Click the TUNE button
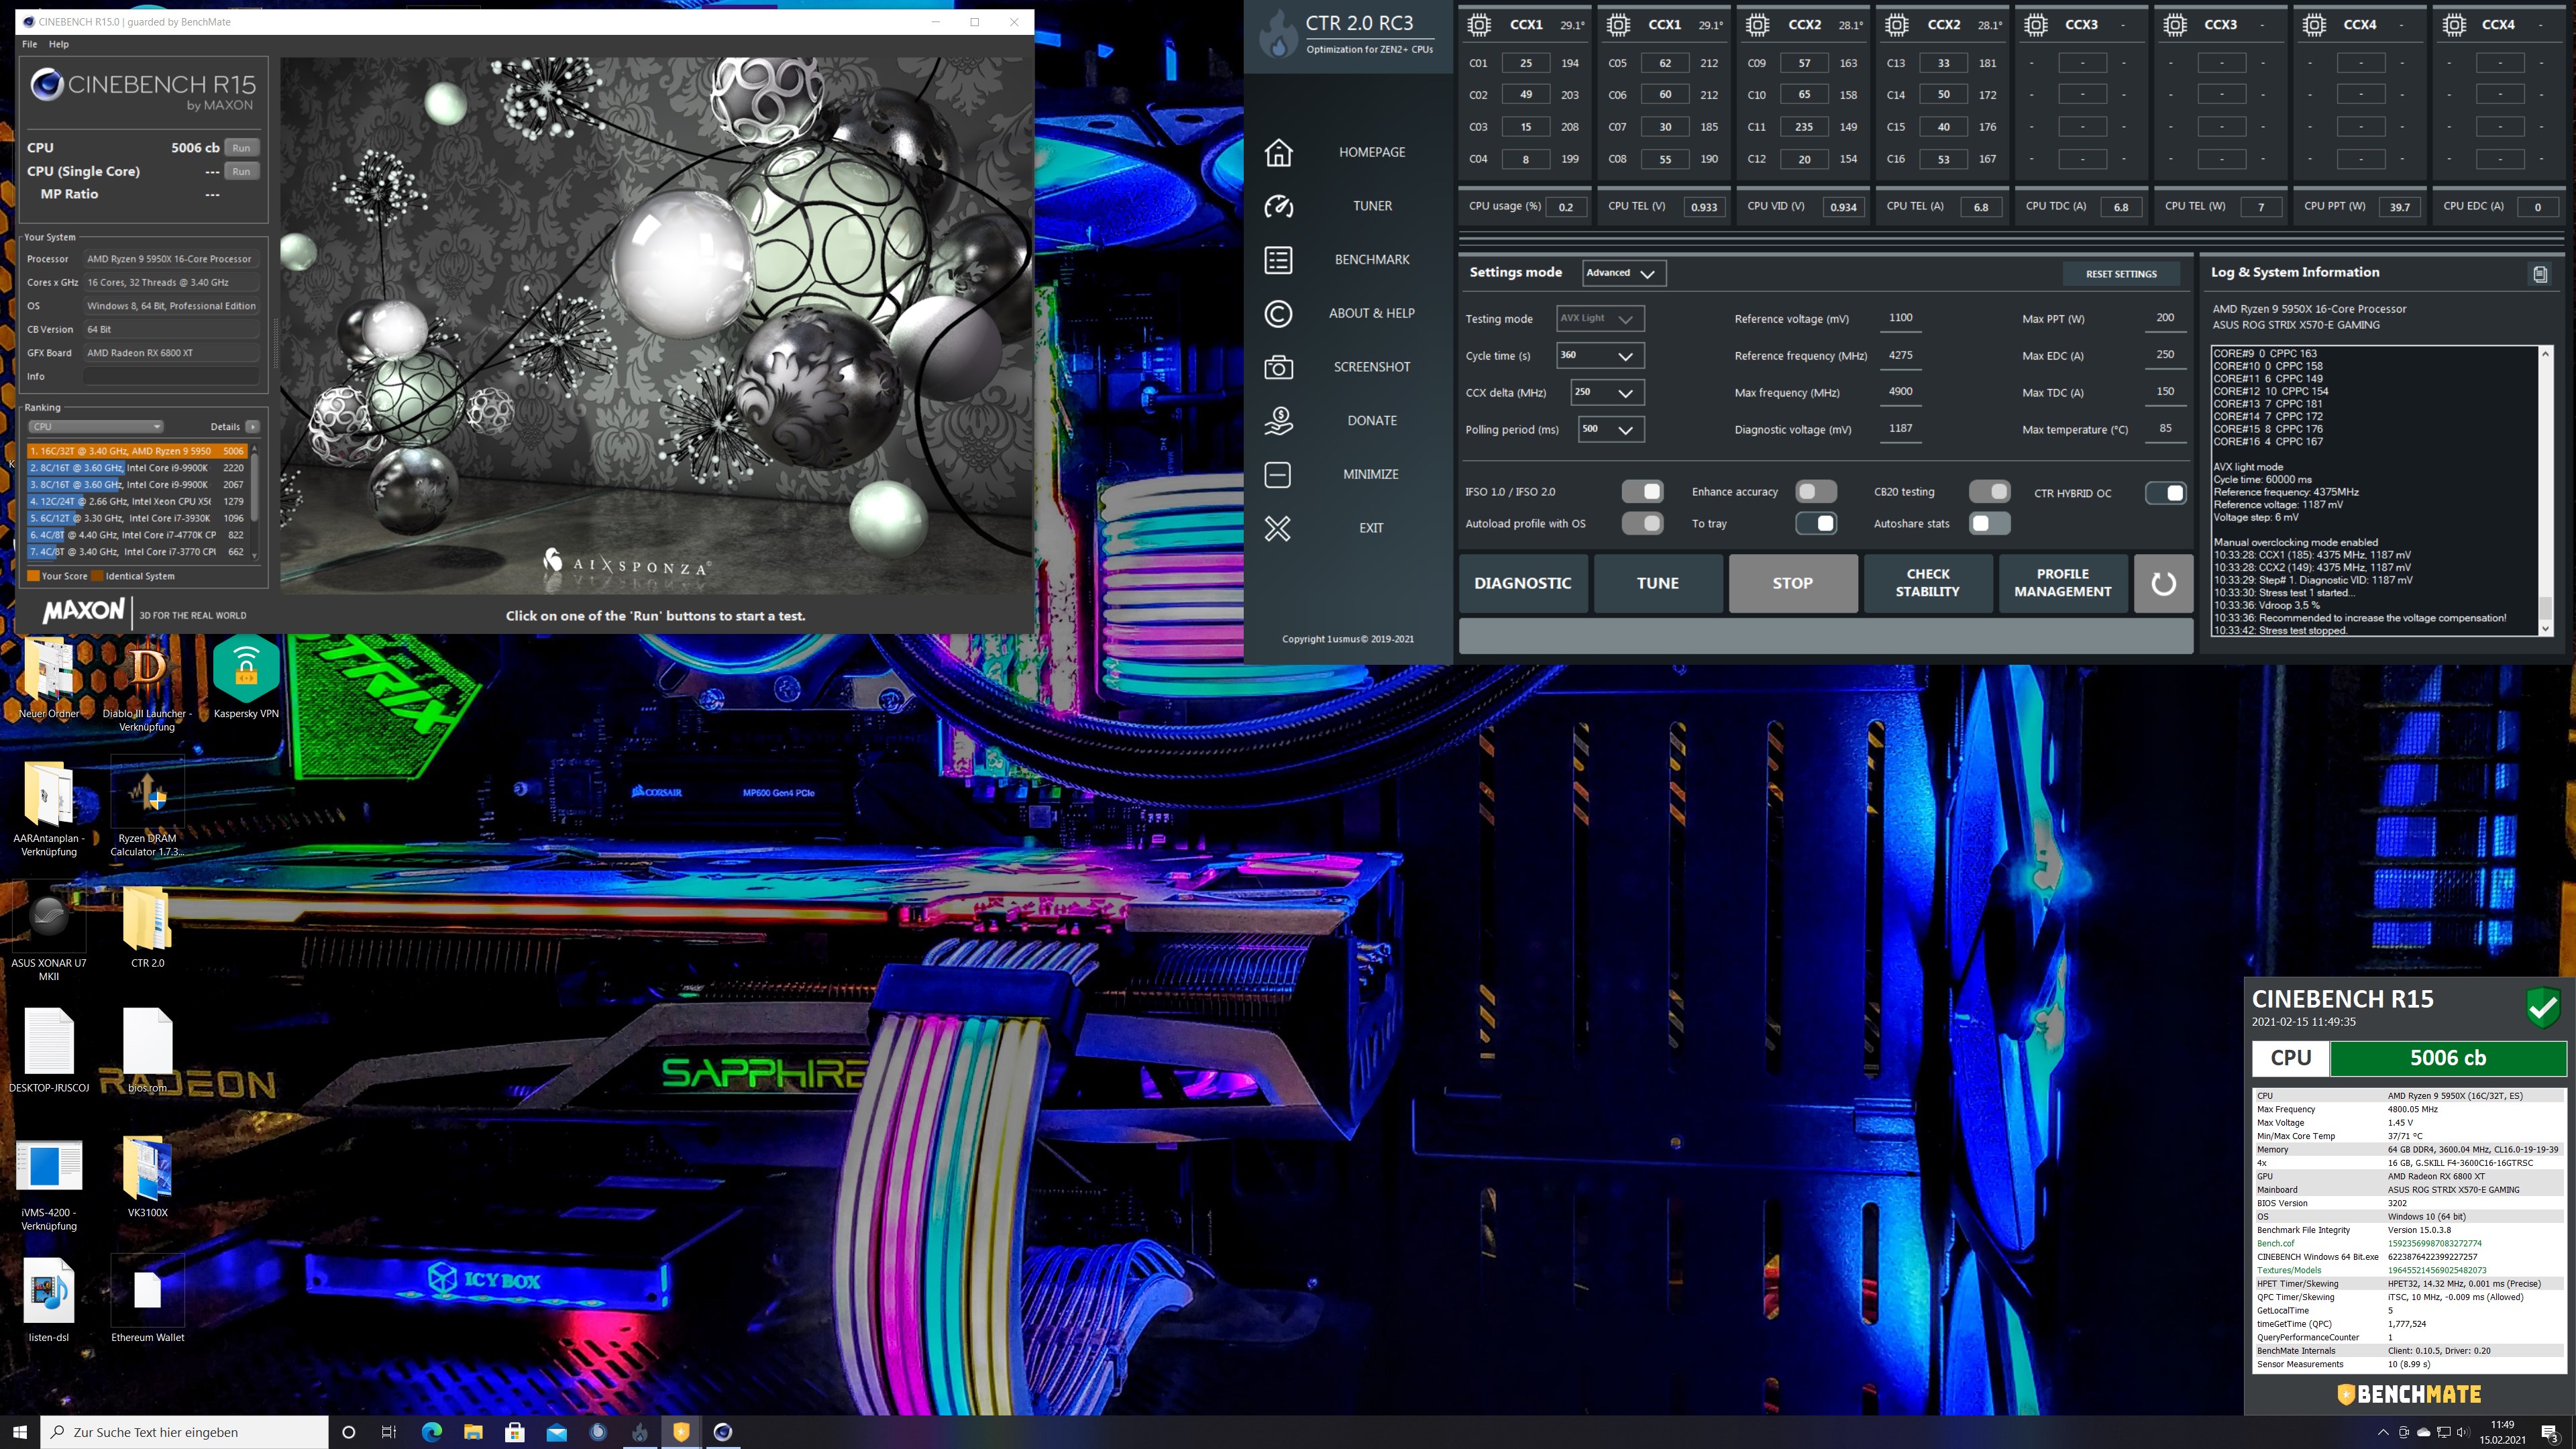 [x=1658, y=583]
